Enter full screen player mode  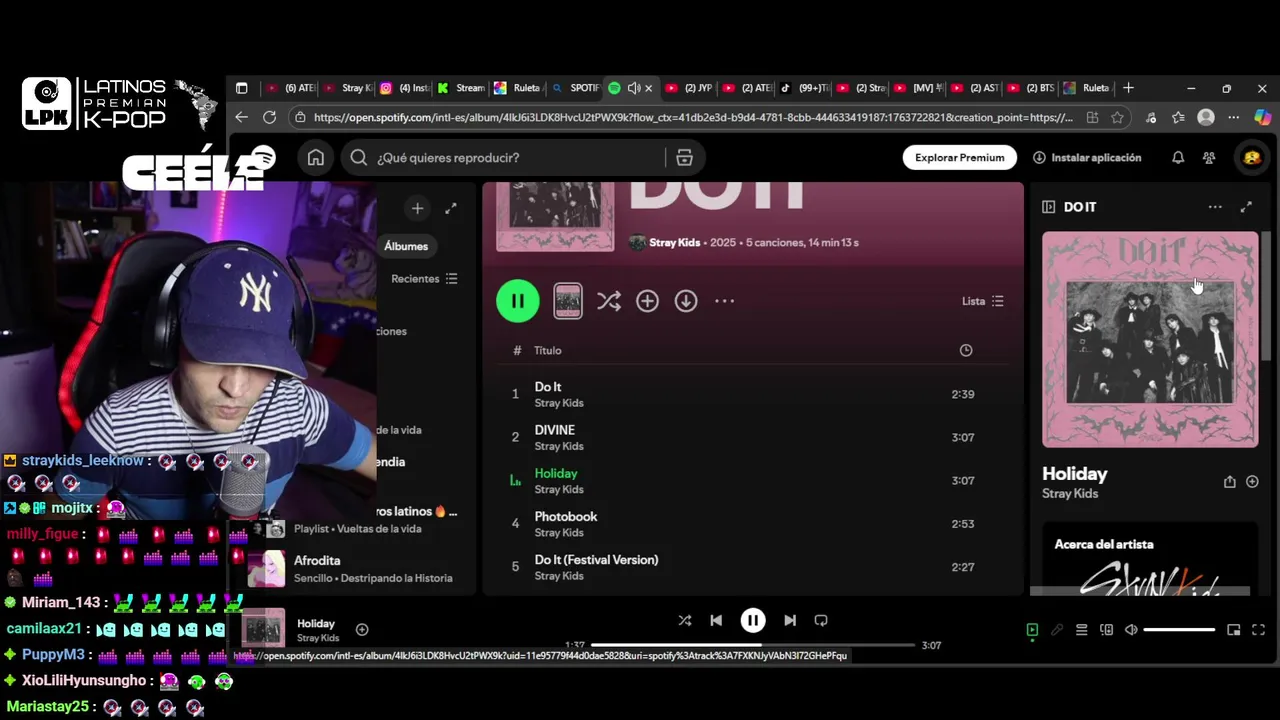[1258, 630]
